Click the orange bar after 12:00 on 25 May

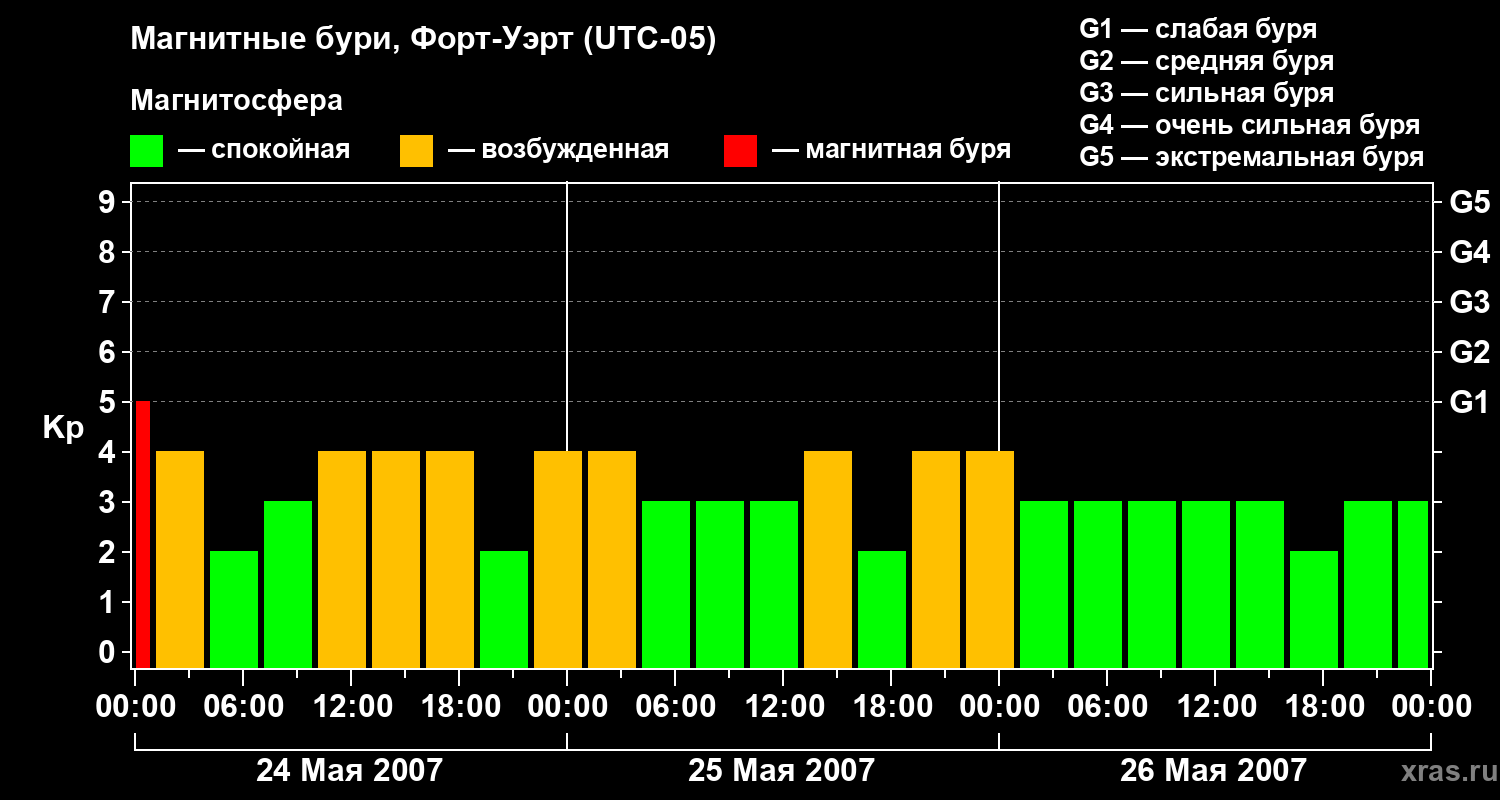tap(828, 559)
